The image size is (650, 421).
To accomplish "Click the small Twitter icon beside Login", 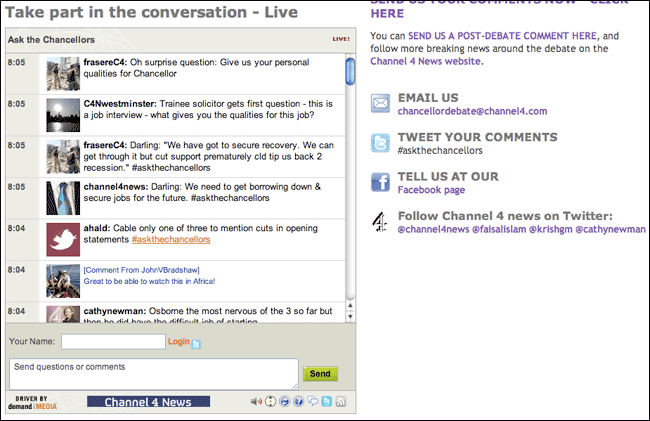I will click(196, 344).
